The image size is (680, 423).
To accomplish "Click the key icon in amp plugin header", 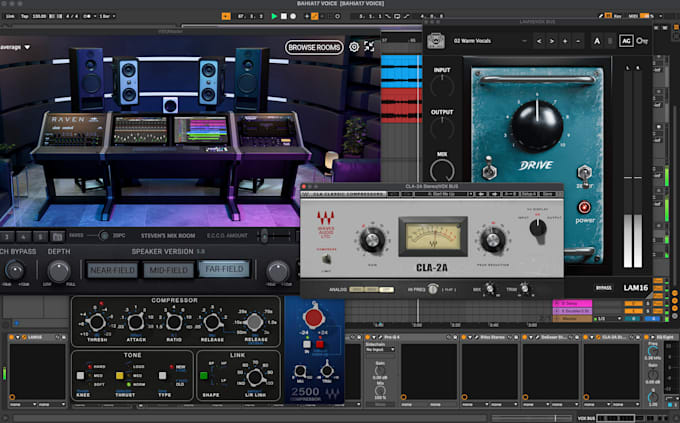I will (642, 41).
